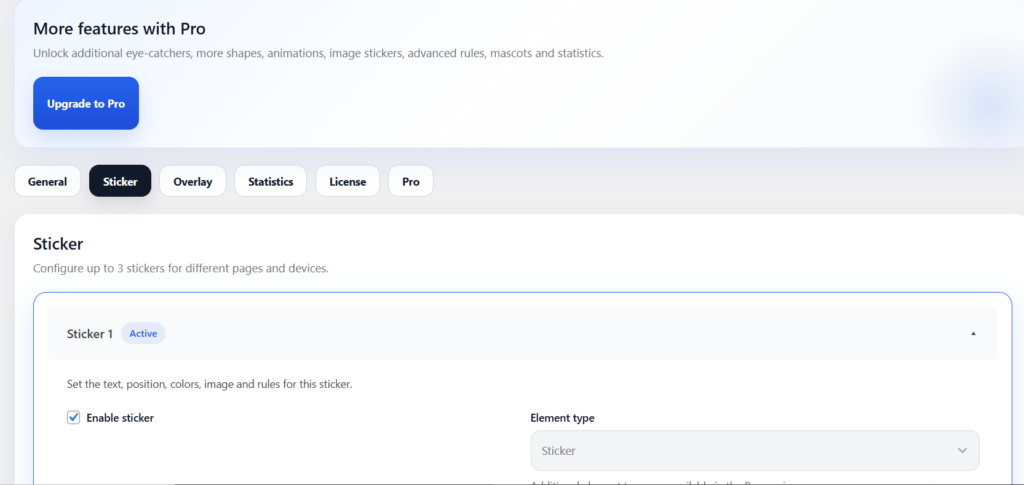1024x485 pixels.
Task: Select the Sticker tab
Action: (x=120, y=181)
